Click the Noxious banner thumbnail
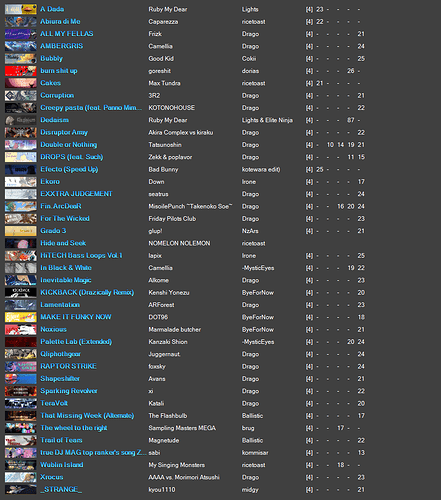This screenshot has height=500, width=441. pyautogui.click(x=21, y=330)
